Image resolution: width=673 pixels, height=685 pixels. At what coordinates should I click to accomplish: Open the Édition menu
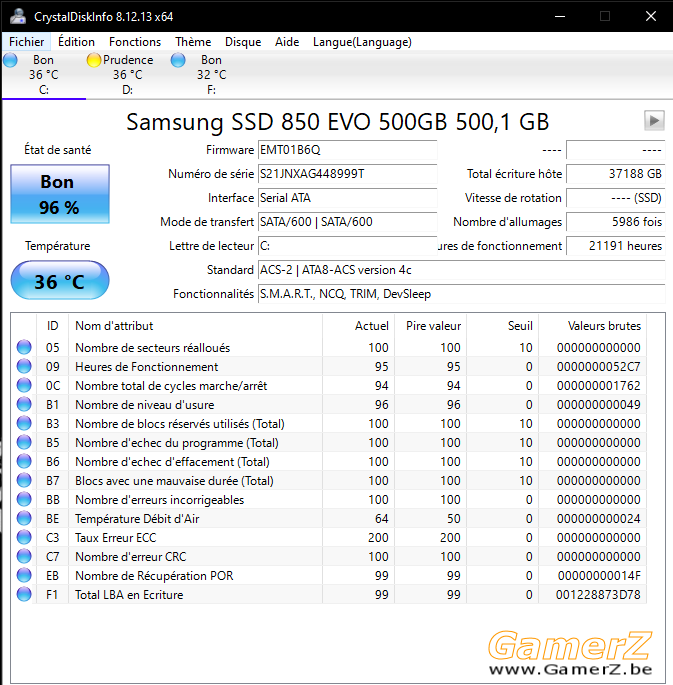(76, 42)
